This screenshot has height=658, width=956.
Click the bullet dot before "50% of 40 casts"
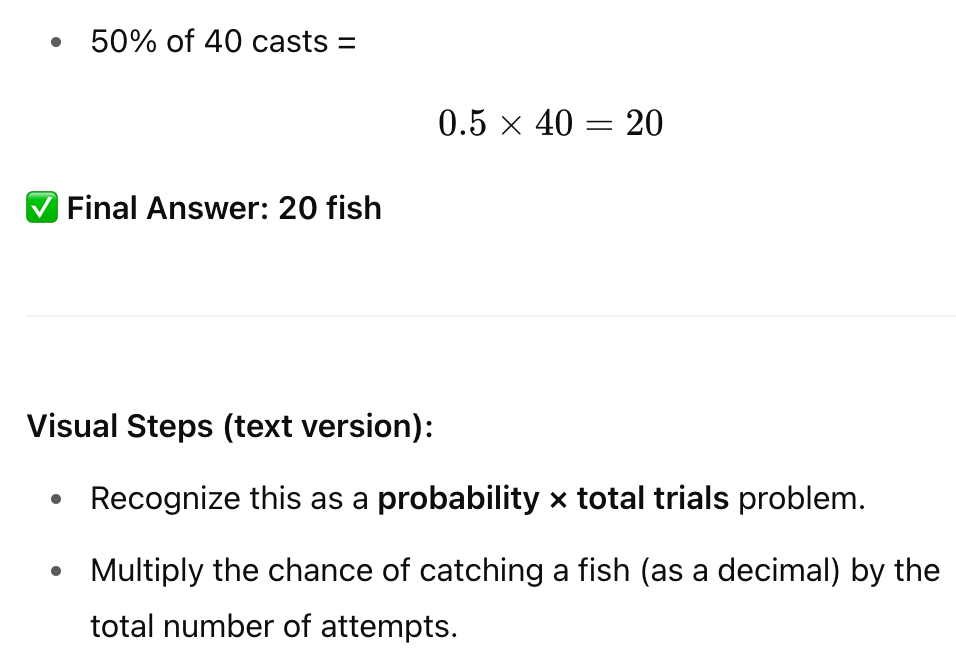58,43
